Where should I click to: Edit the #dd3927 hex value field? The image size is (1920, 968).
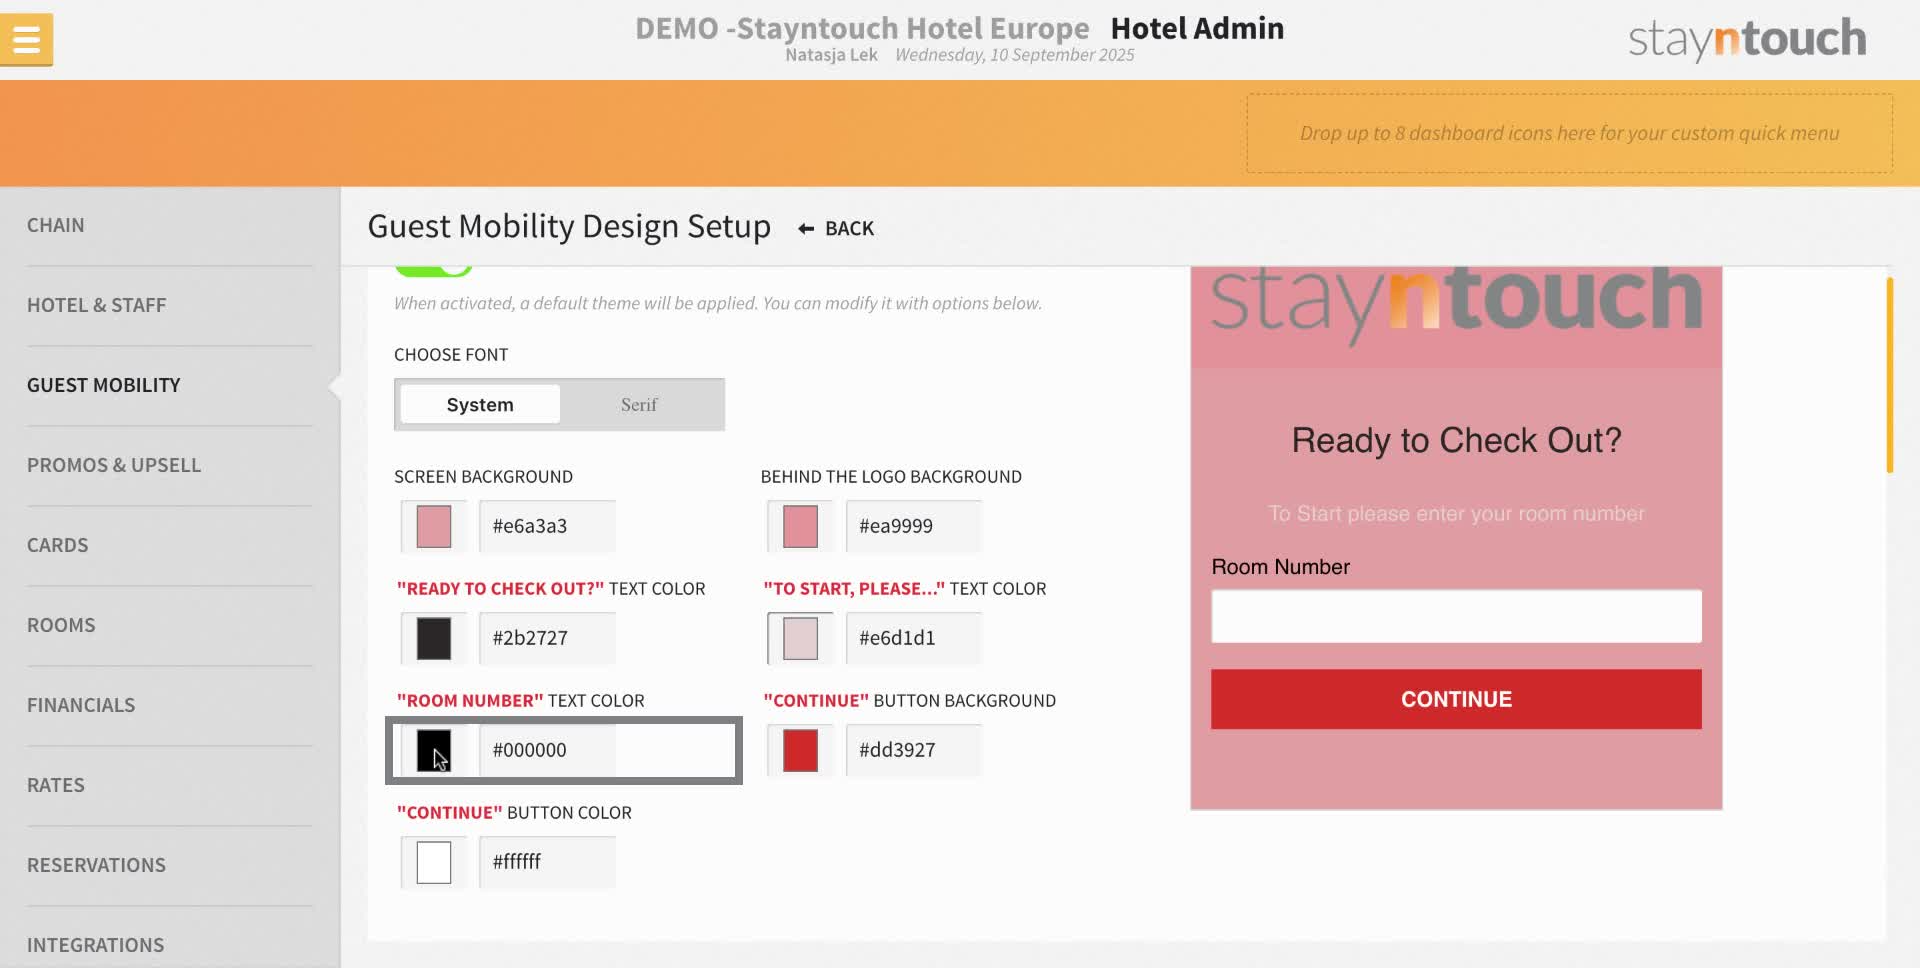point(913,750)
